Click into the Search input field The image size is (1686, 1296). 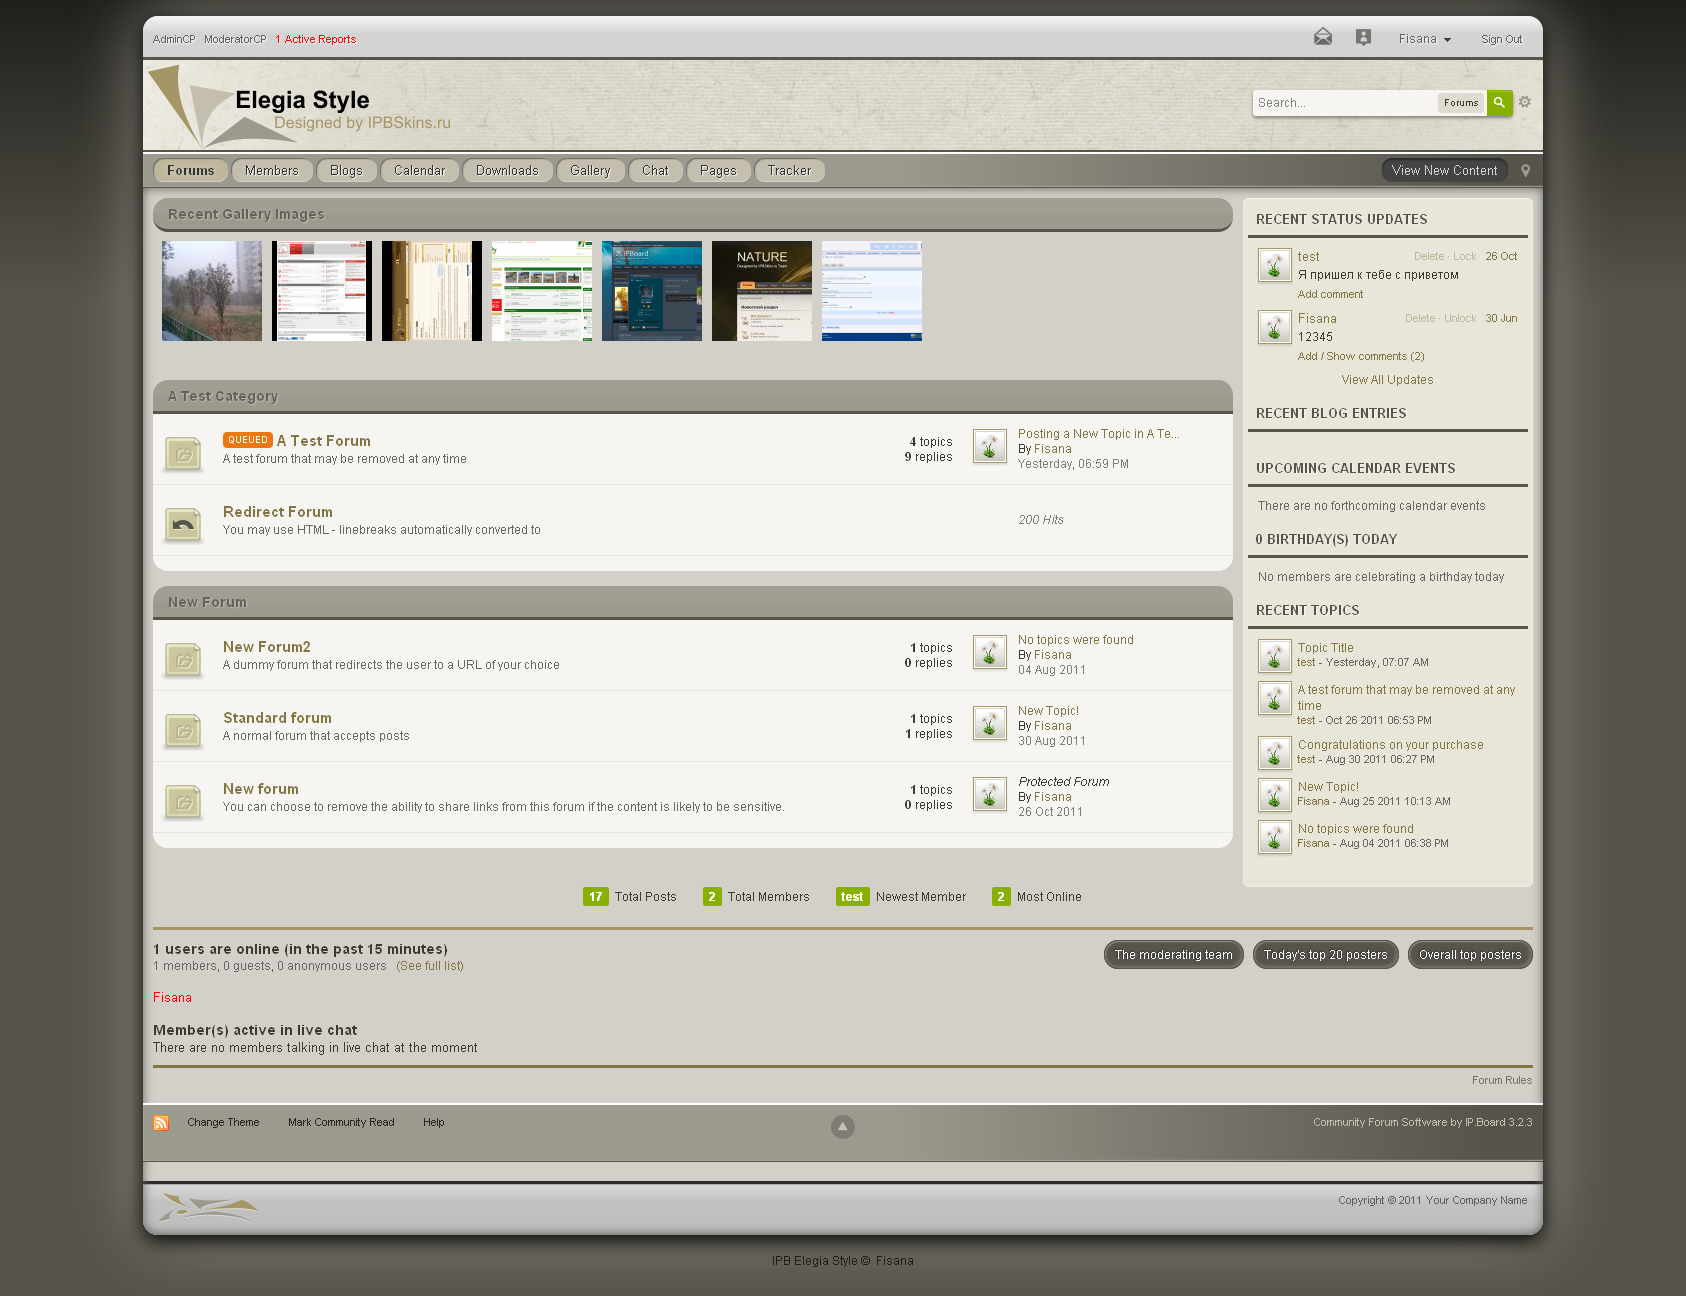click(x=1343, y=103)
